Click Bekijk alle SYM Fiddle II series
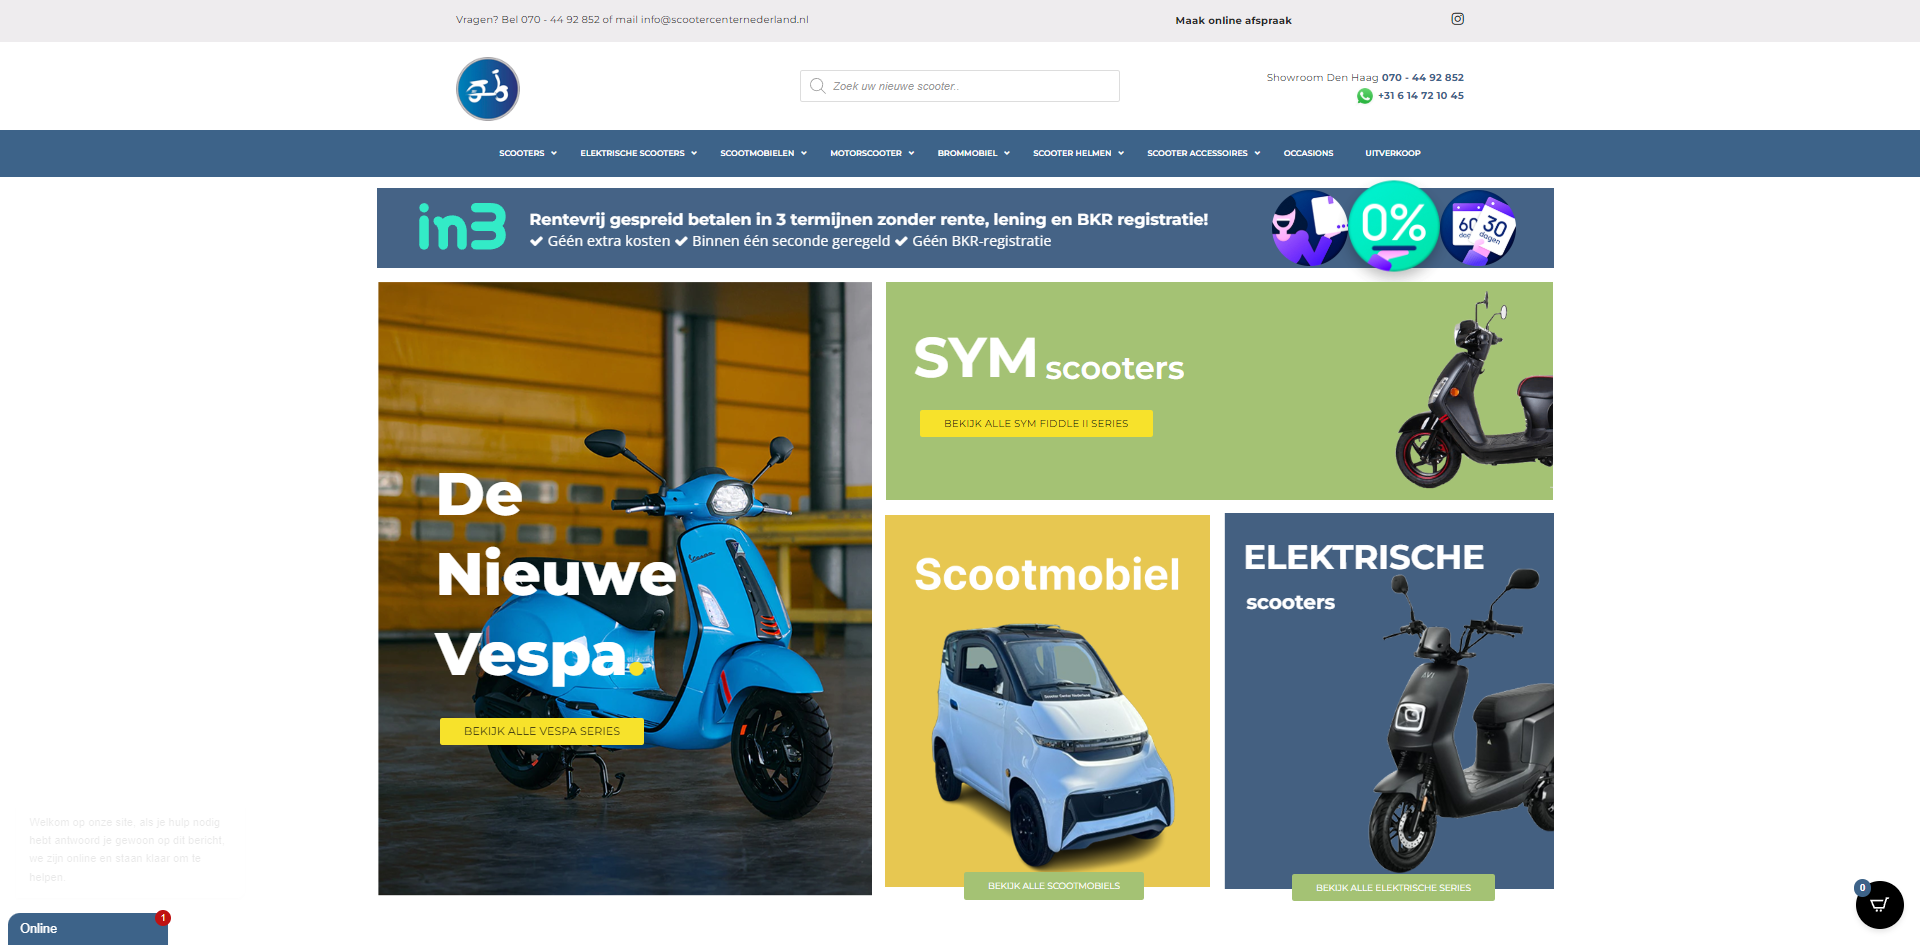Viewport: 1920px width, 945px height. click(1036, 423)
